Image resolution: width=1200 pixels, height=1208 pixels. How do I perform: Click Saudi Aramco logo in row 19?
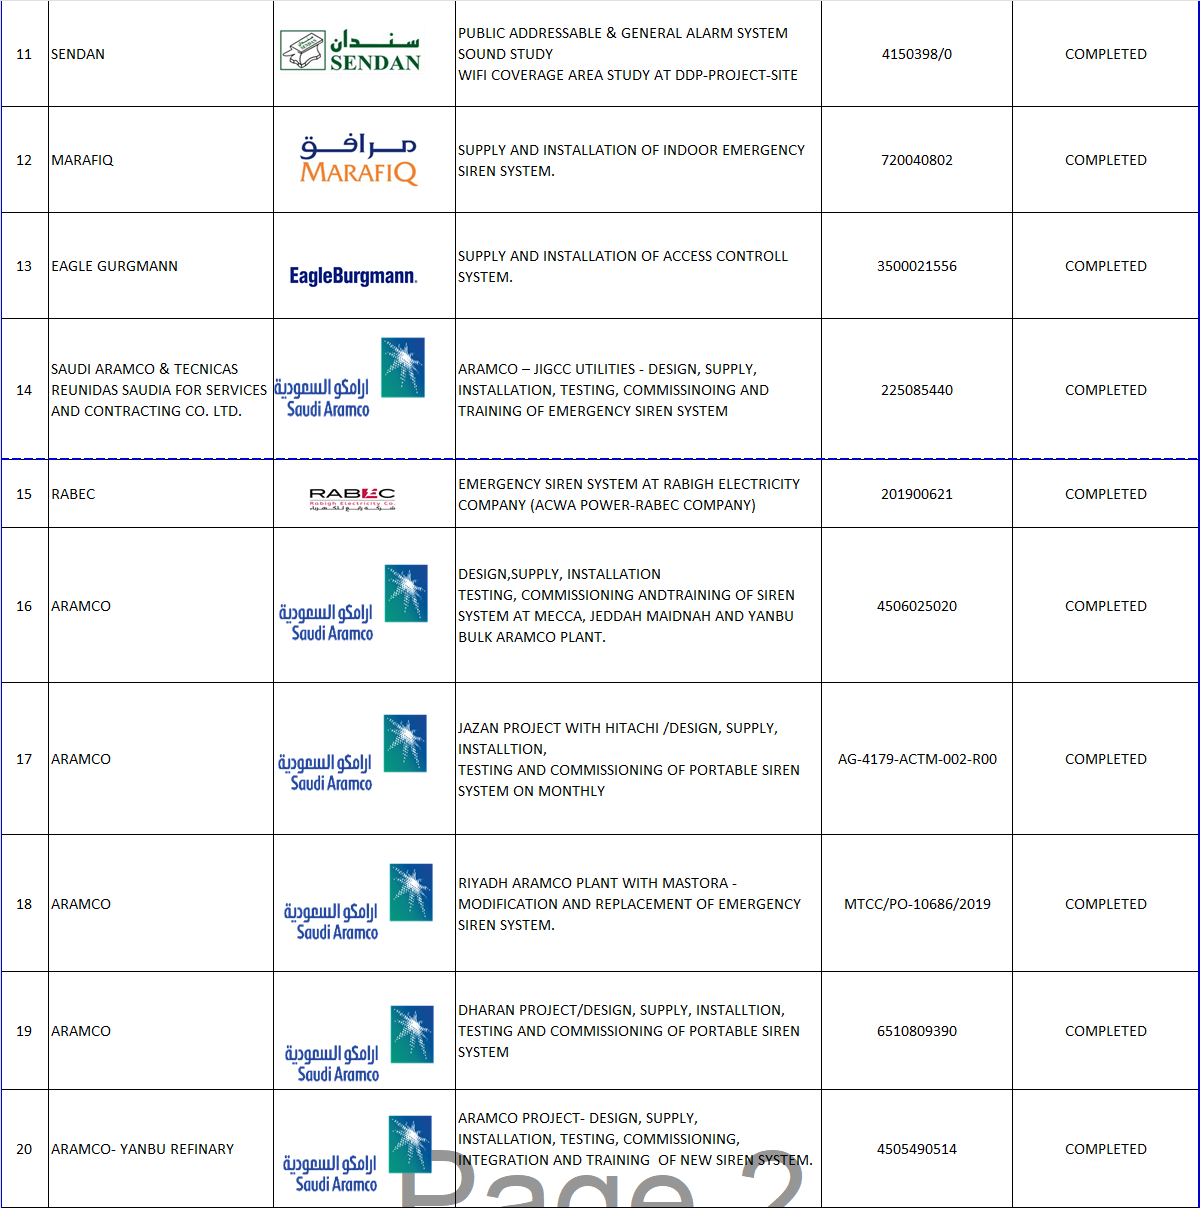click(358, 1044)
